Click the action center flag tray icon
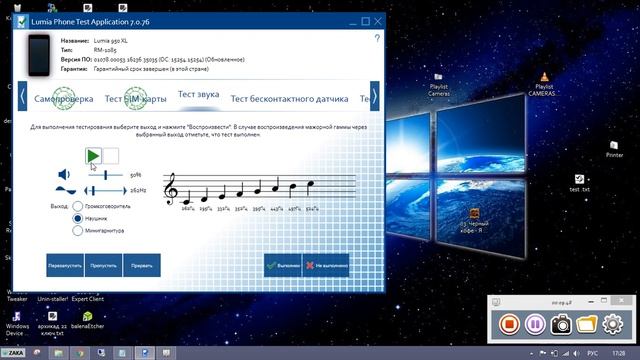 tap(543, 353)
